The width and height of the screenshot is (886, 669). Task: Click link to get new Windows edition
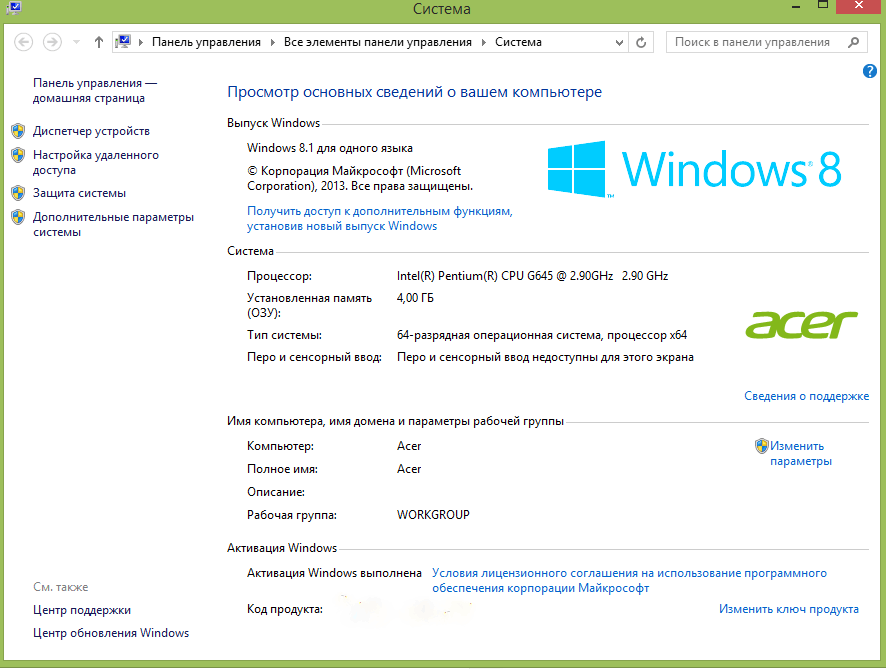point(380,218)
